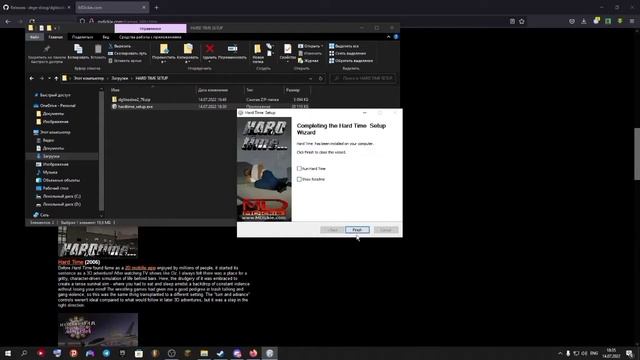640x360 pixels.
Task: Click the Downloads segment in the Explorer address bar
Action: 120,78
